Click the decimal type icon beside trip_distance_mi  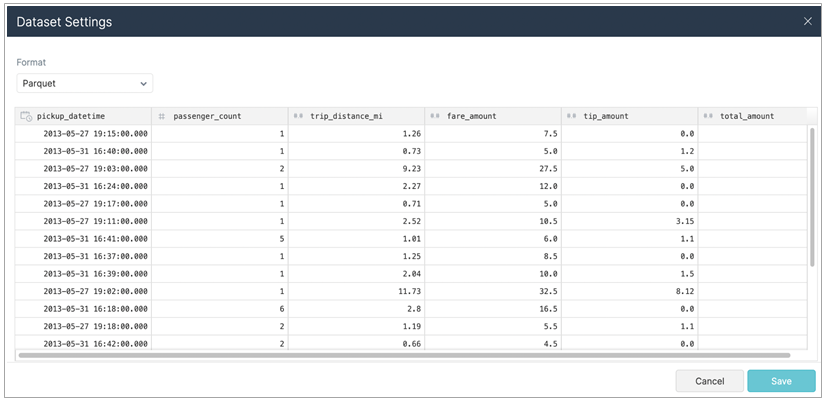pyautogui.click(x=299, y=116)
